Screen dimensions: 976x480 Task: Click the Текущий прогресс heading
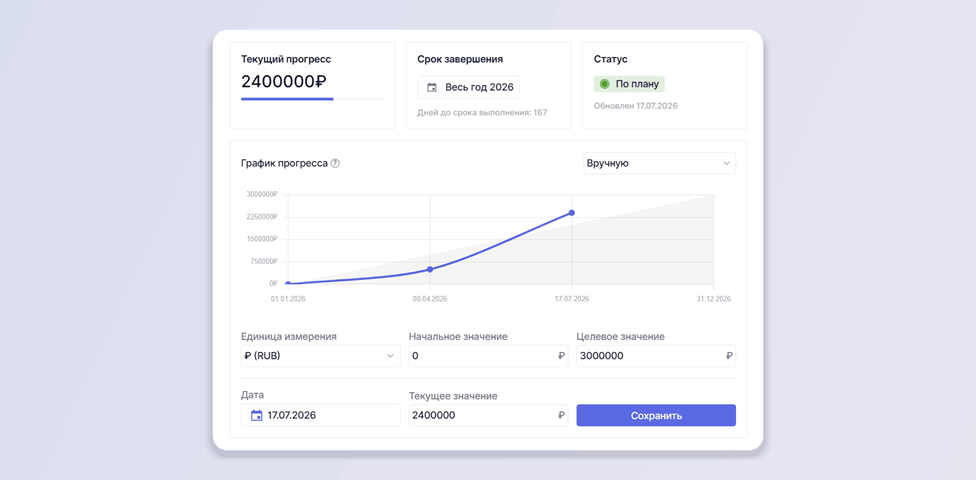tap(286, 59)
